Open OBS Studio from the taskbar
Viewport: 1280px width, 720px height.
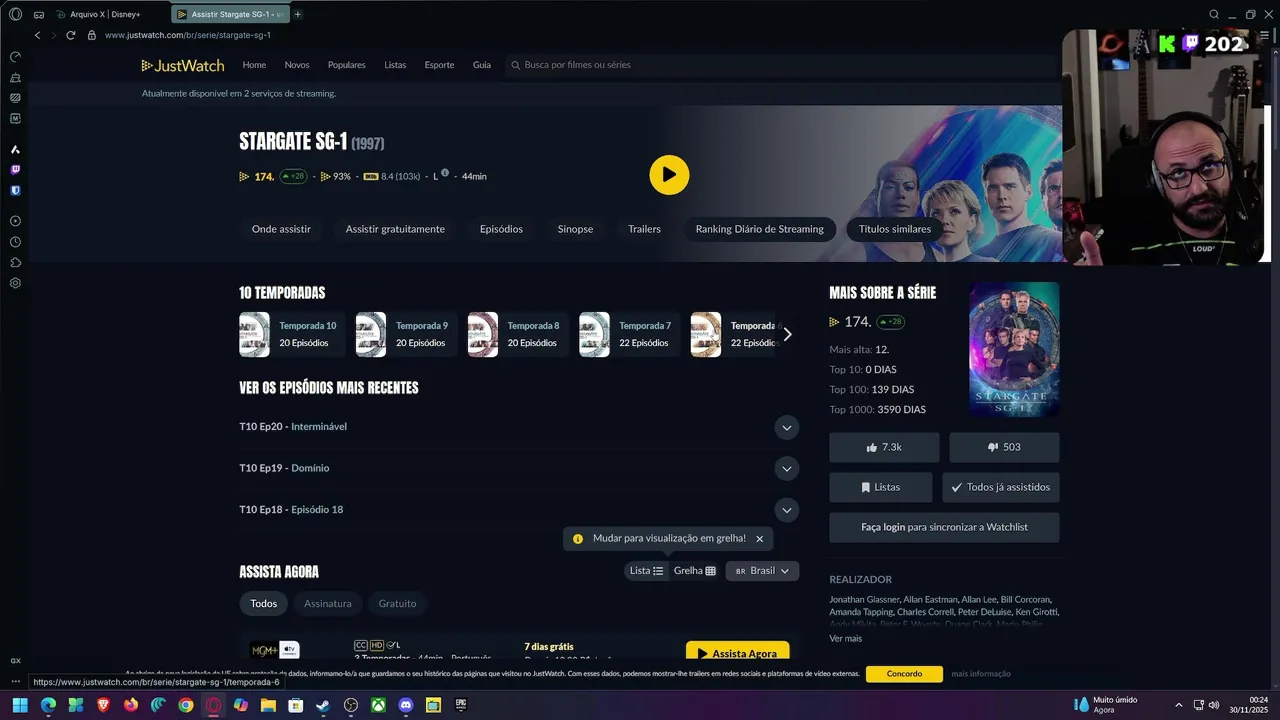coord(351,705)
